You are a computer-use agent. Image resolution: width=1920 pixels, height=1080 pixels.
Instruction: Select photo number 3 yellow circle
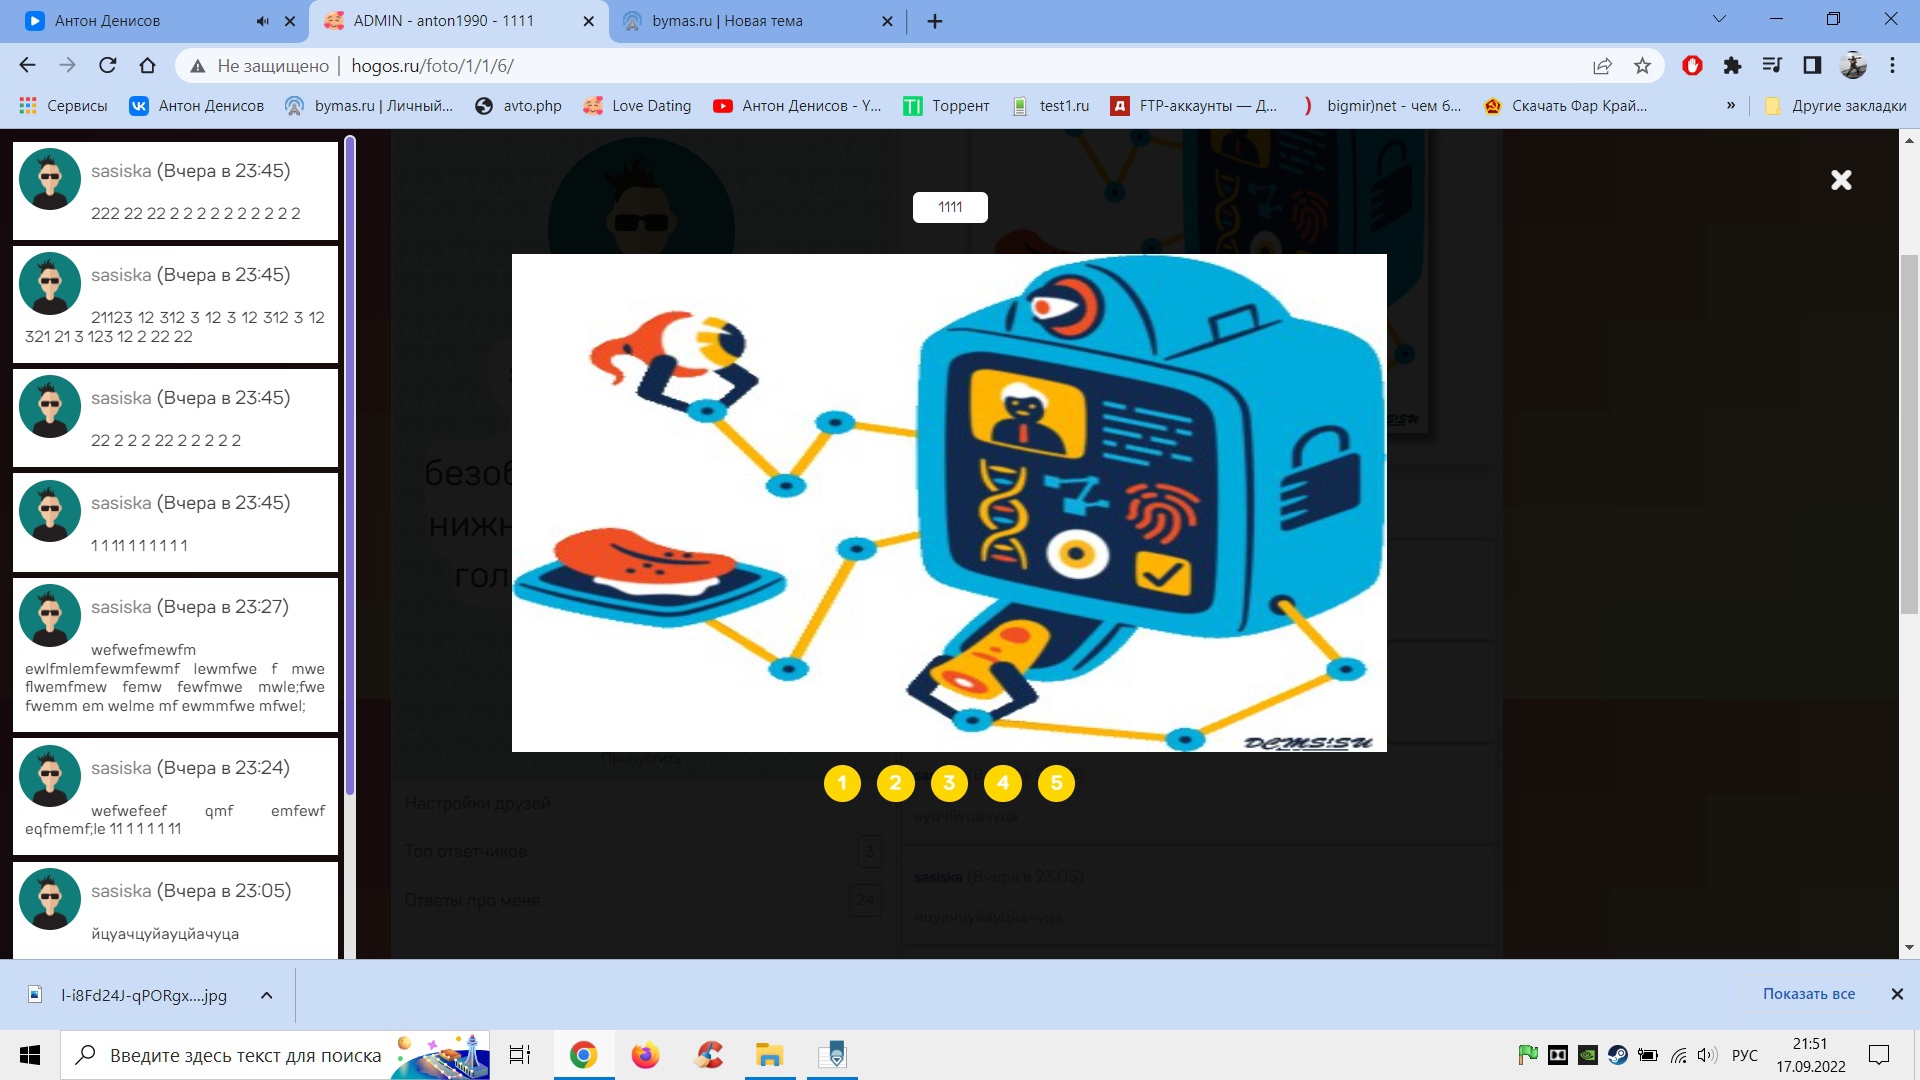[949, 783]
